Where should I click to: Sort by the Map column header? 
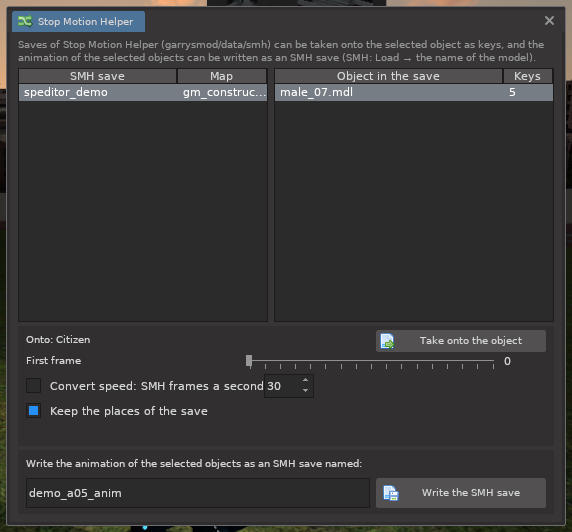(221, 76)
